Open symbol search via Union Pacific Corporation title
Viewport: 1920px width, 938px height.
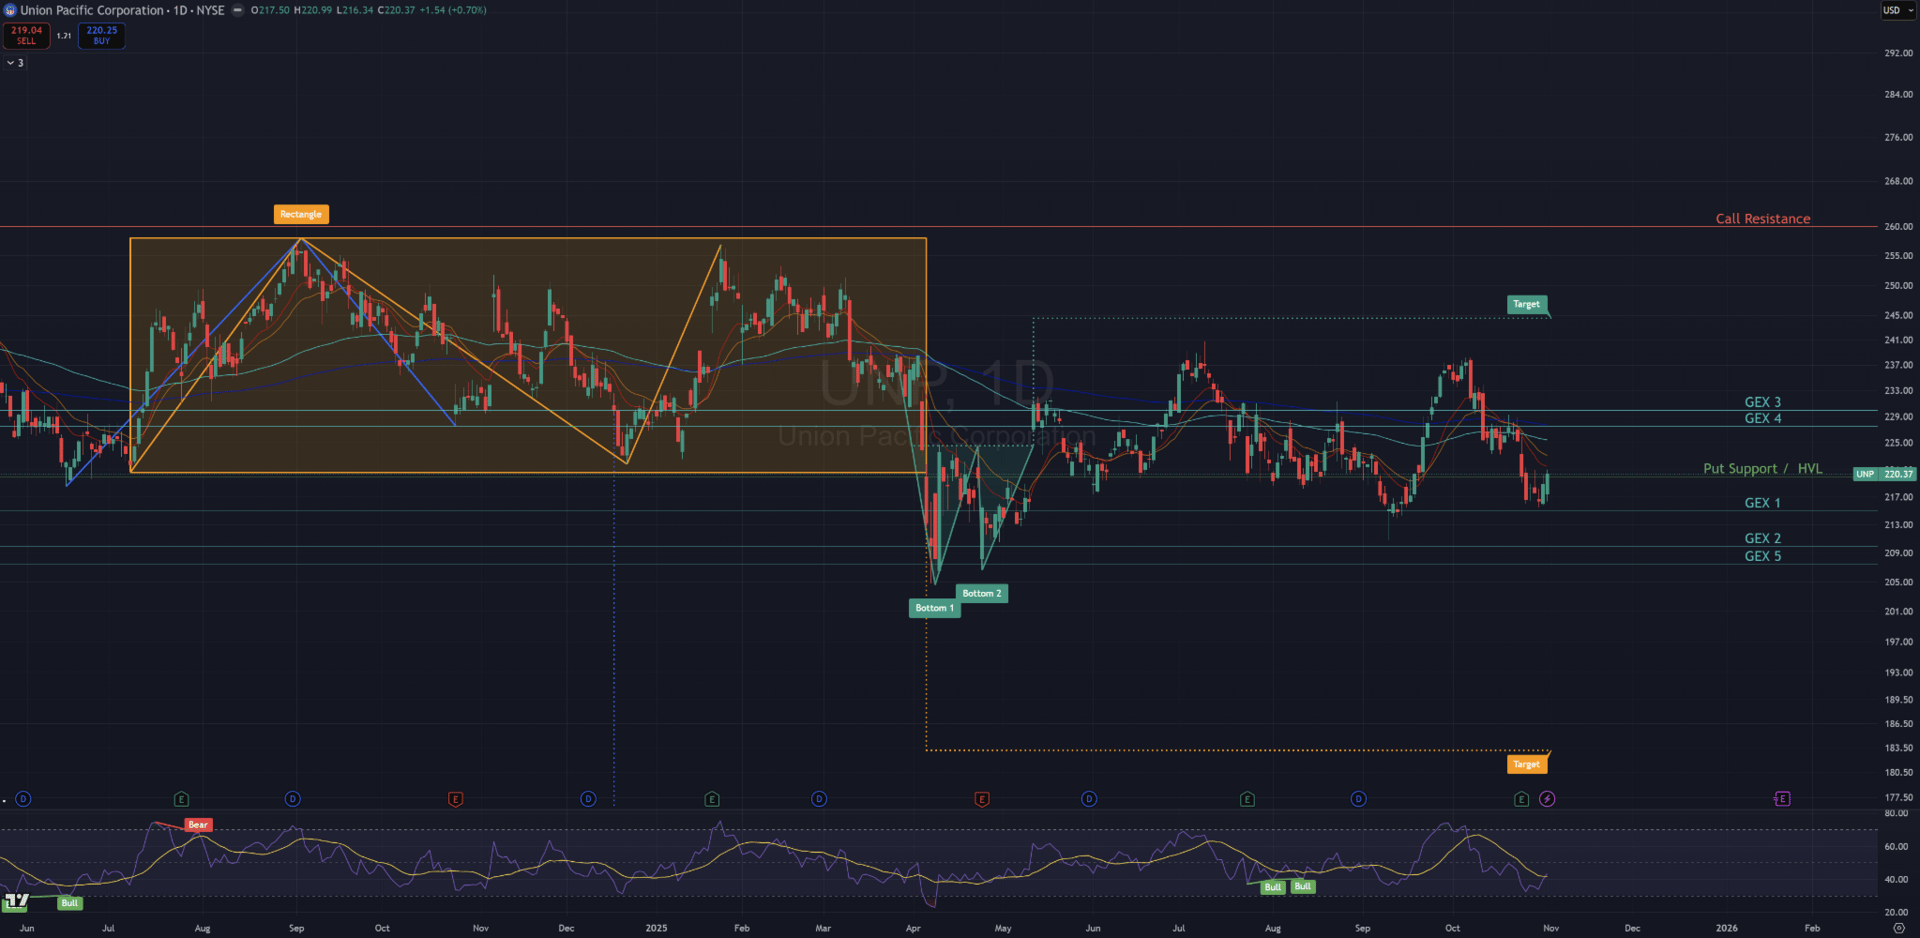[x=92, y=10]
